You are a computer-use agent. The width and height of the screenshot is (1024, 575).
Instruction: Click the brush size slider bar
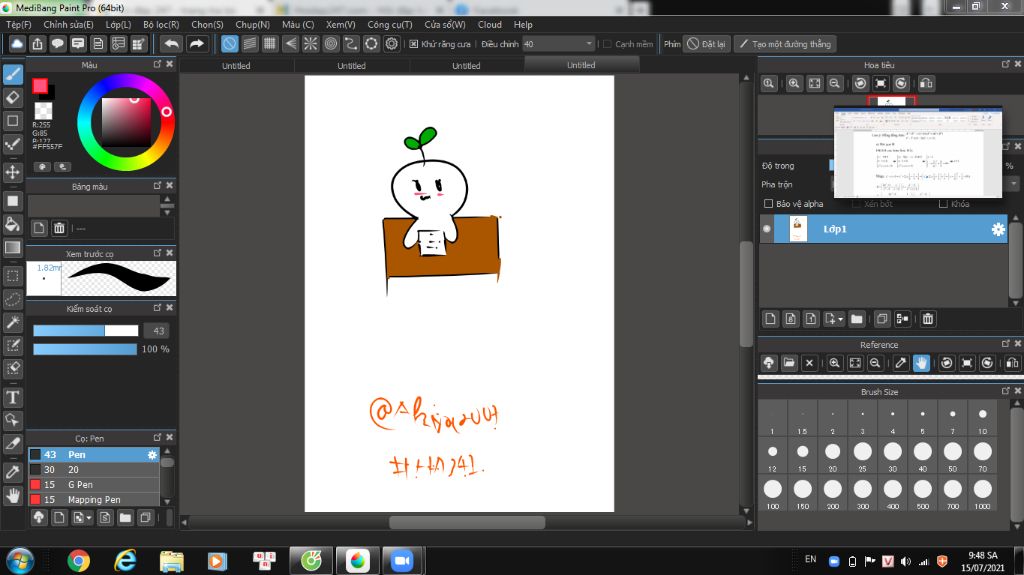click(x=85, y=330)
